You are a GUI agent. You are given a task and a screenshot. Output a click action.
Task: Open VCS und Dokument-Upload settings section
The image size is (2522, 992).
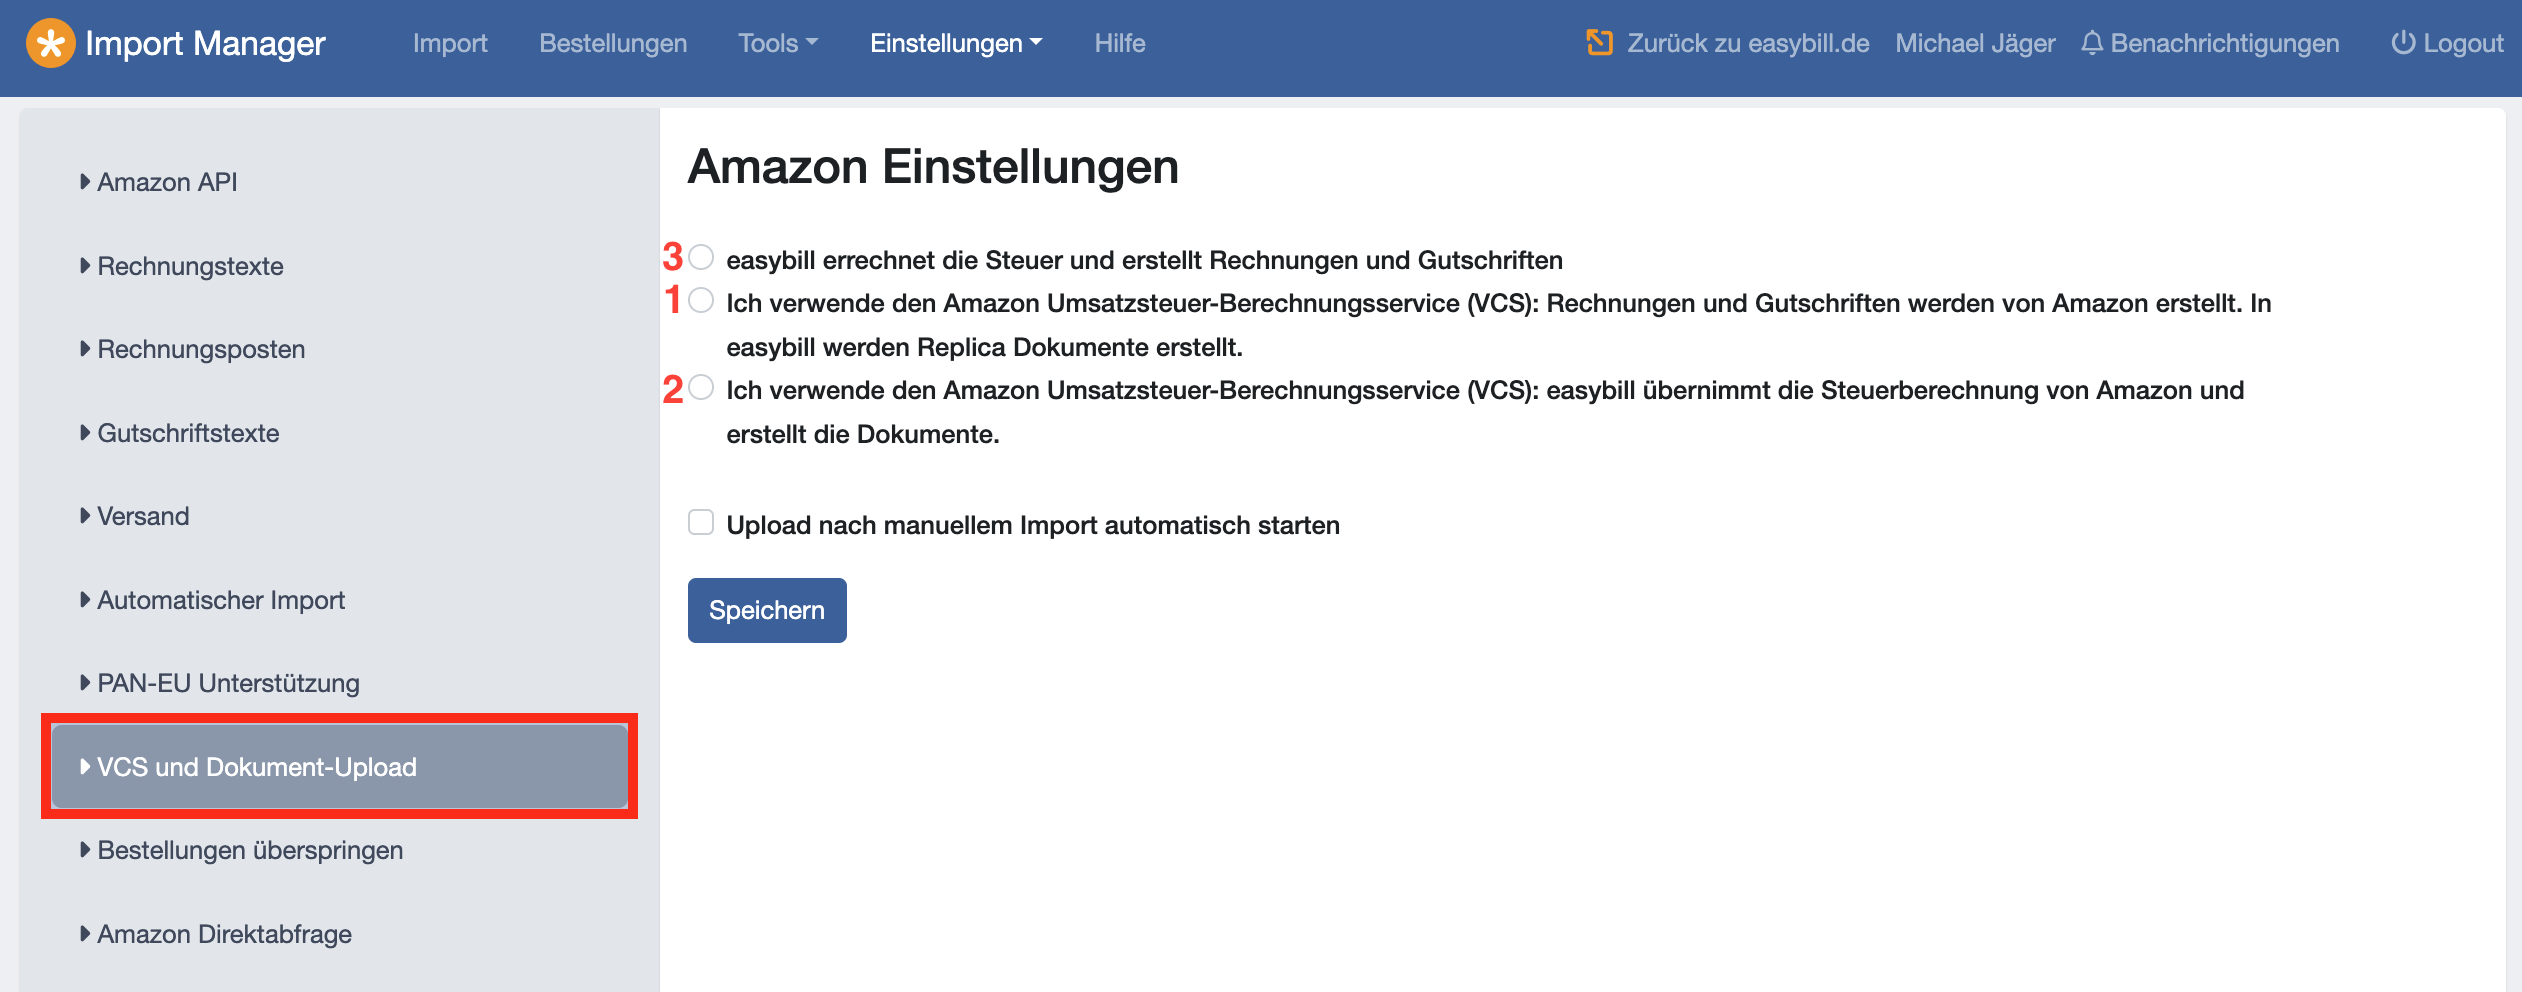(339, 767)
